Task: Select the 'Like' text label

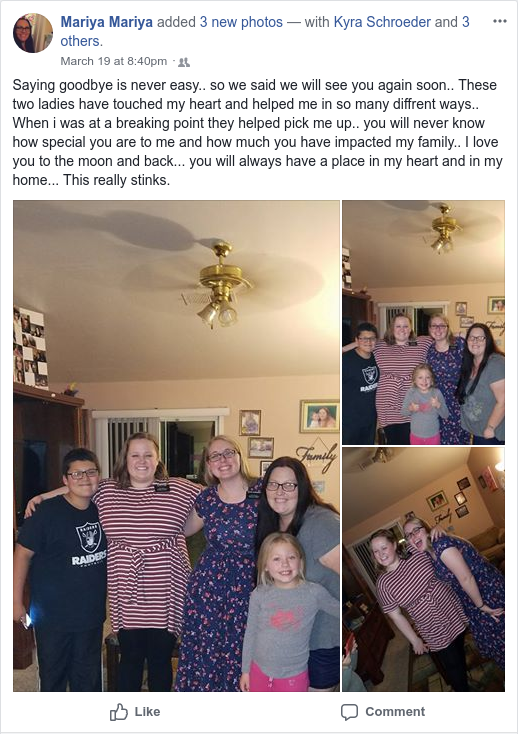Action: [x=147, y=712]
